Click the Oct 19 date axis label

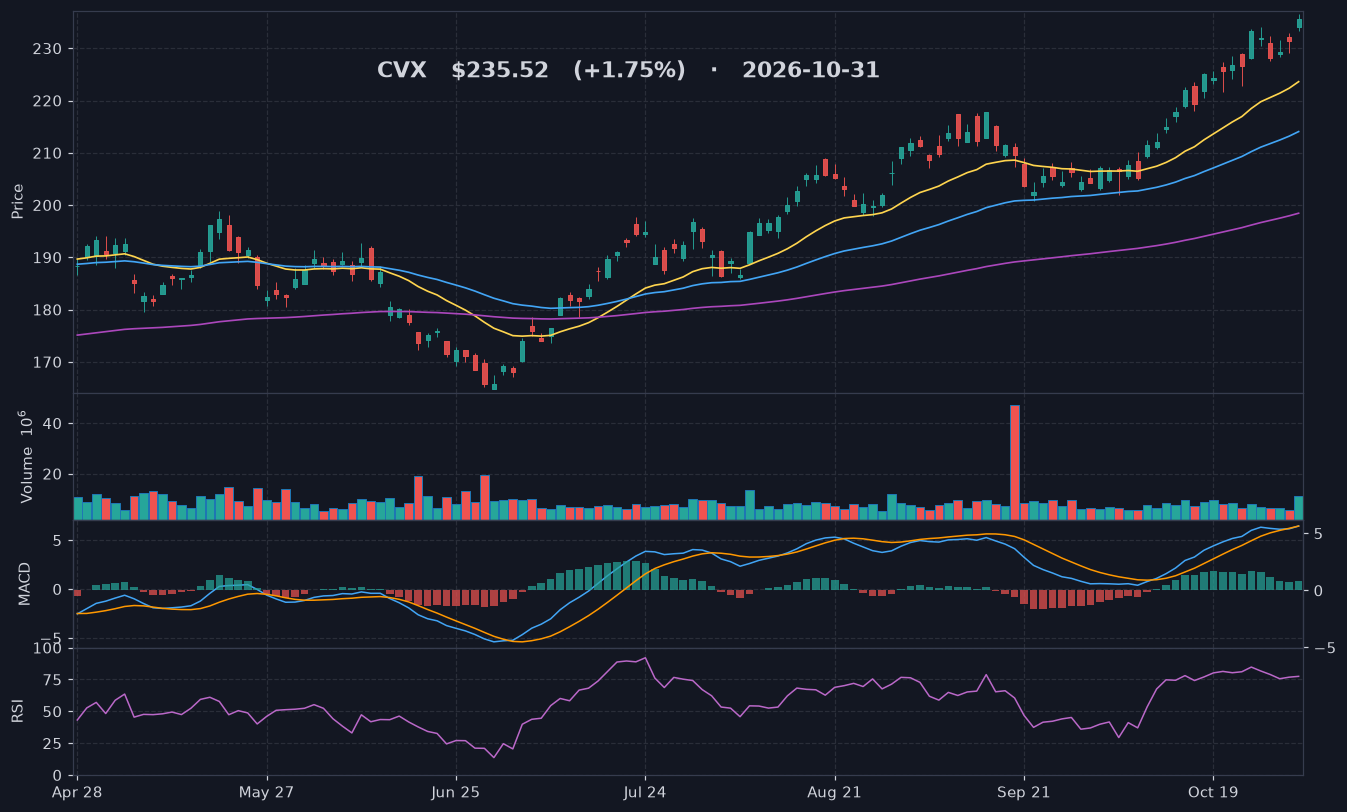1212,791
